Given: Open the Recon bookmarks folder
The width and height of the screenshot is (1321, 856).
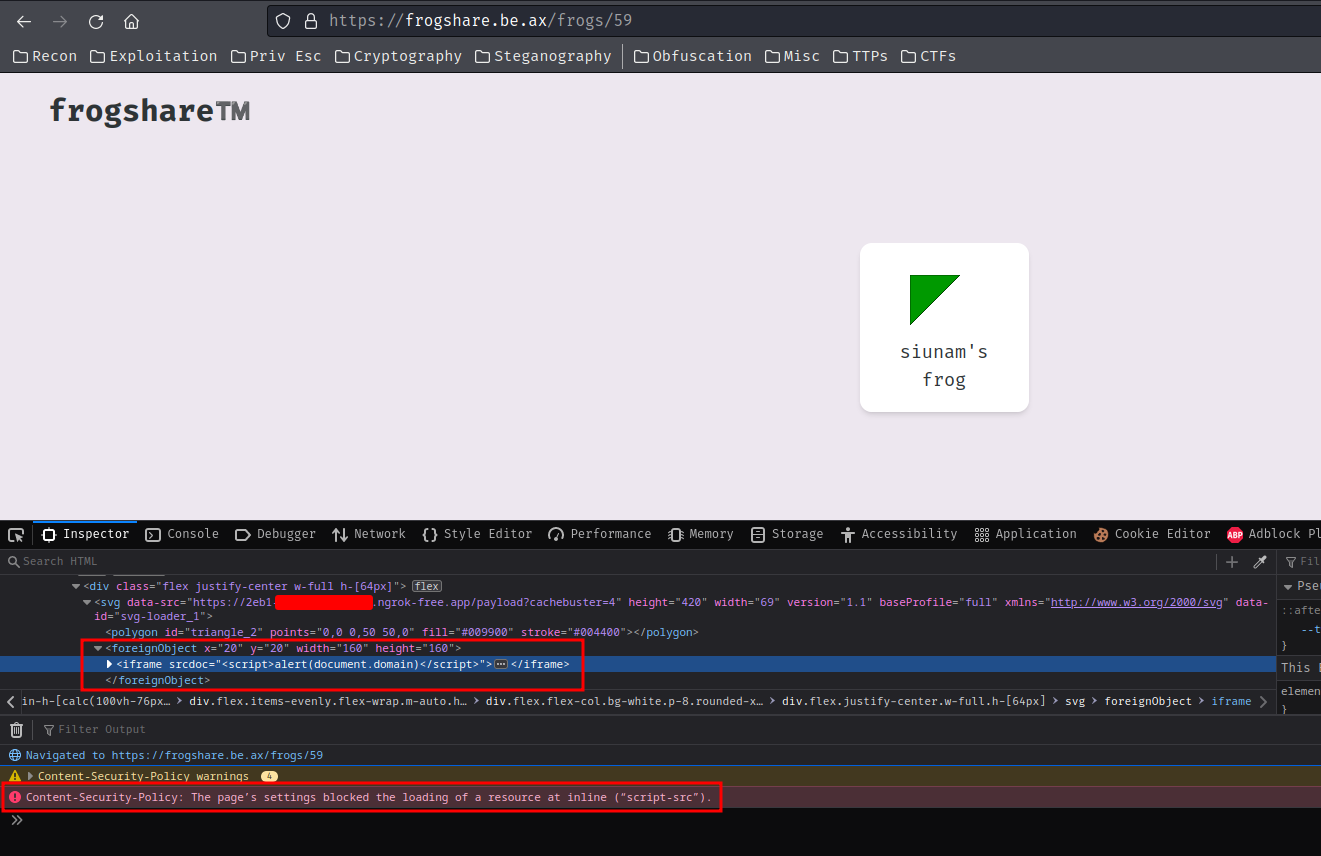Looking at the screenshot, I should click(45, 56).
